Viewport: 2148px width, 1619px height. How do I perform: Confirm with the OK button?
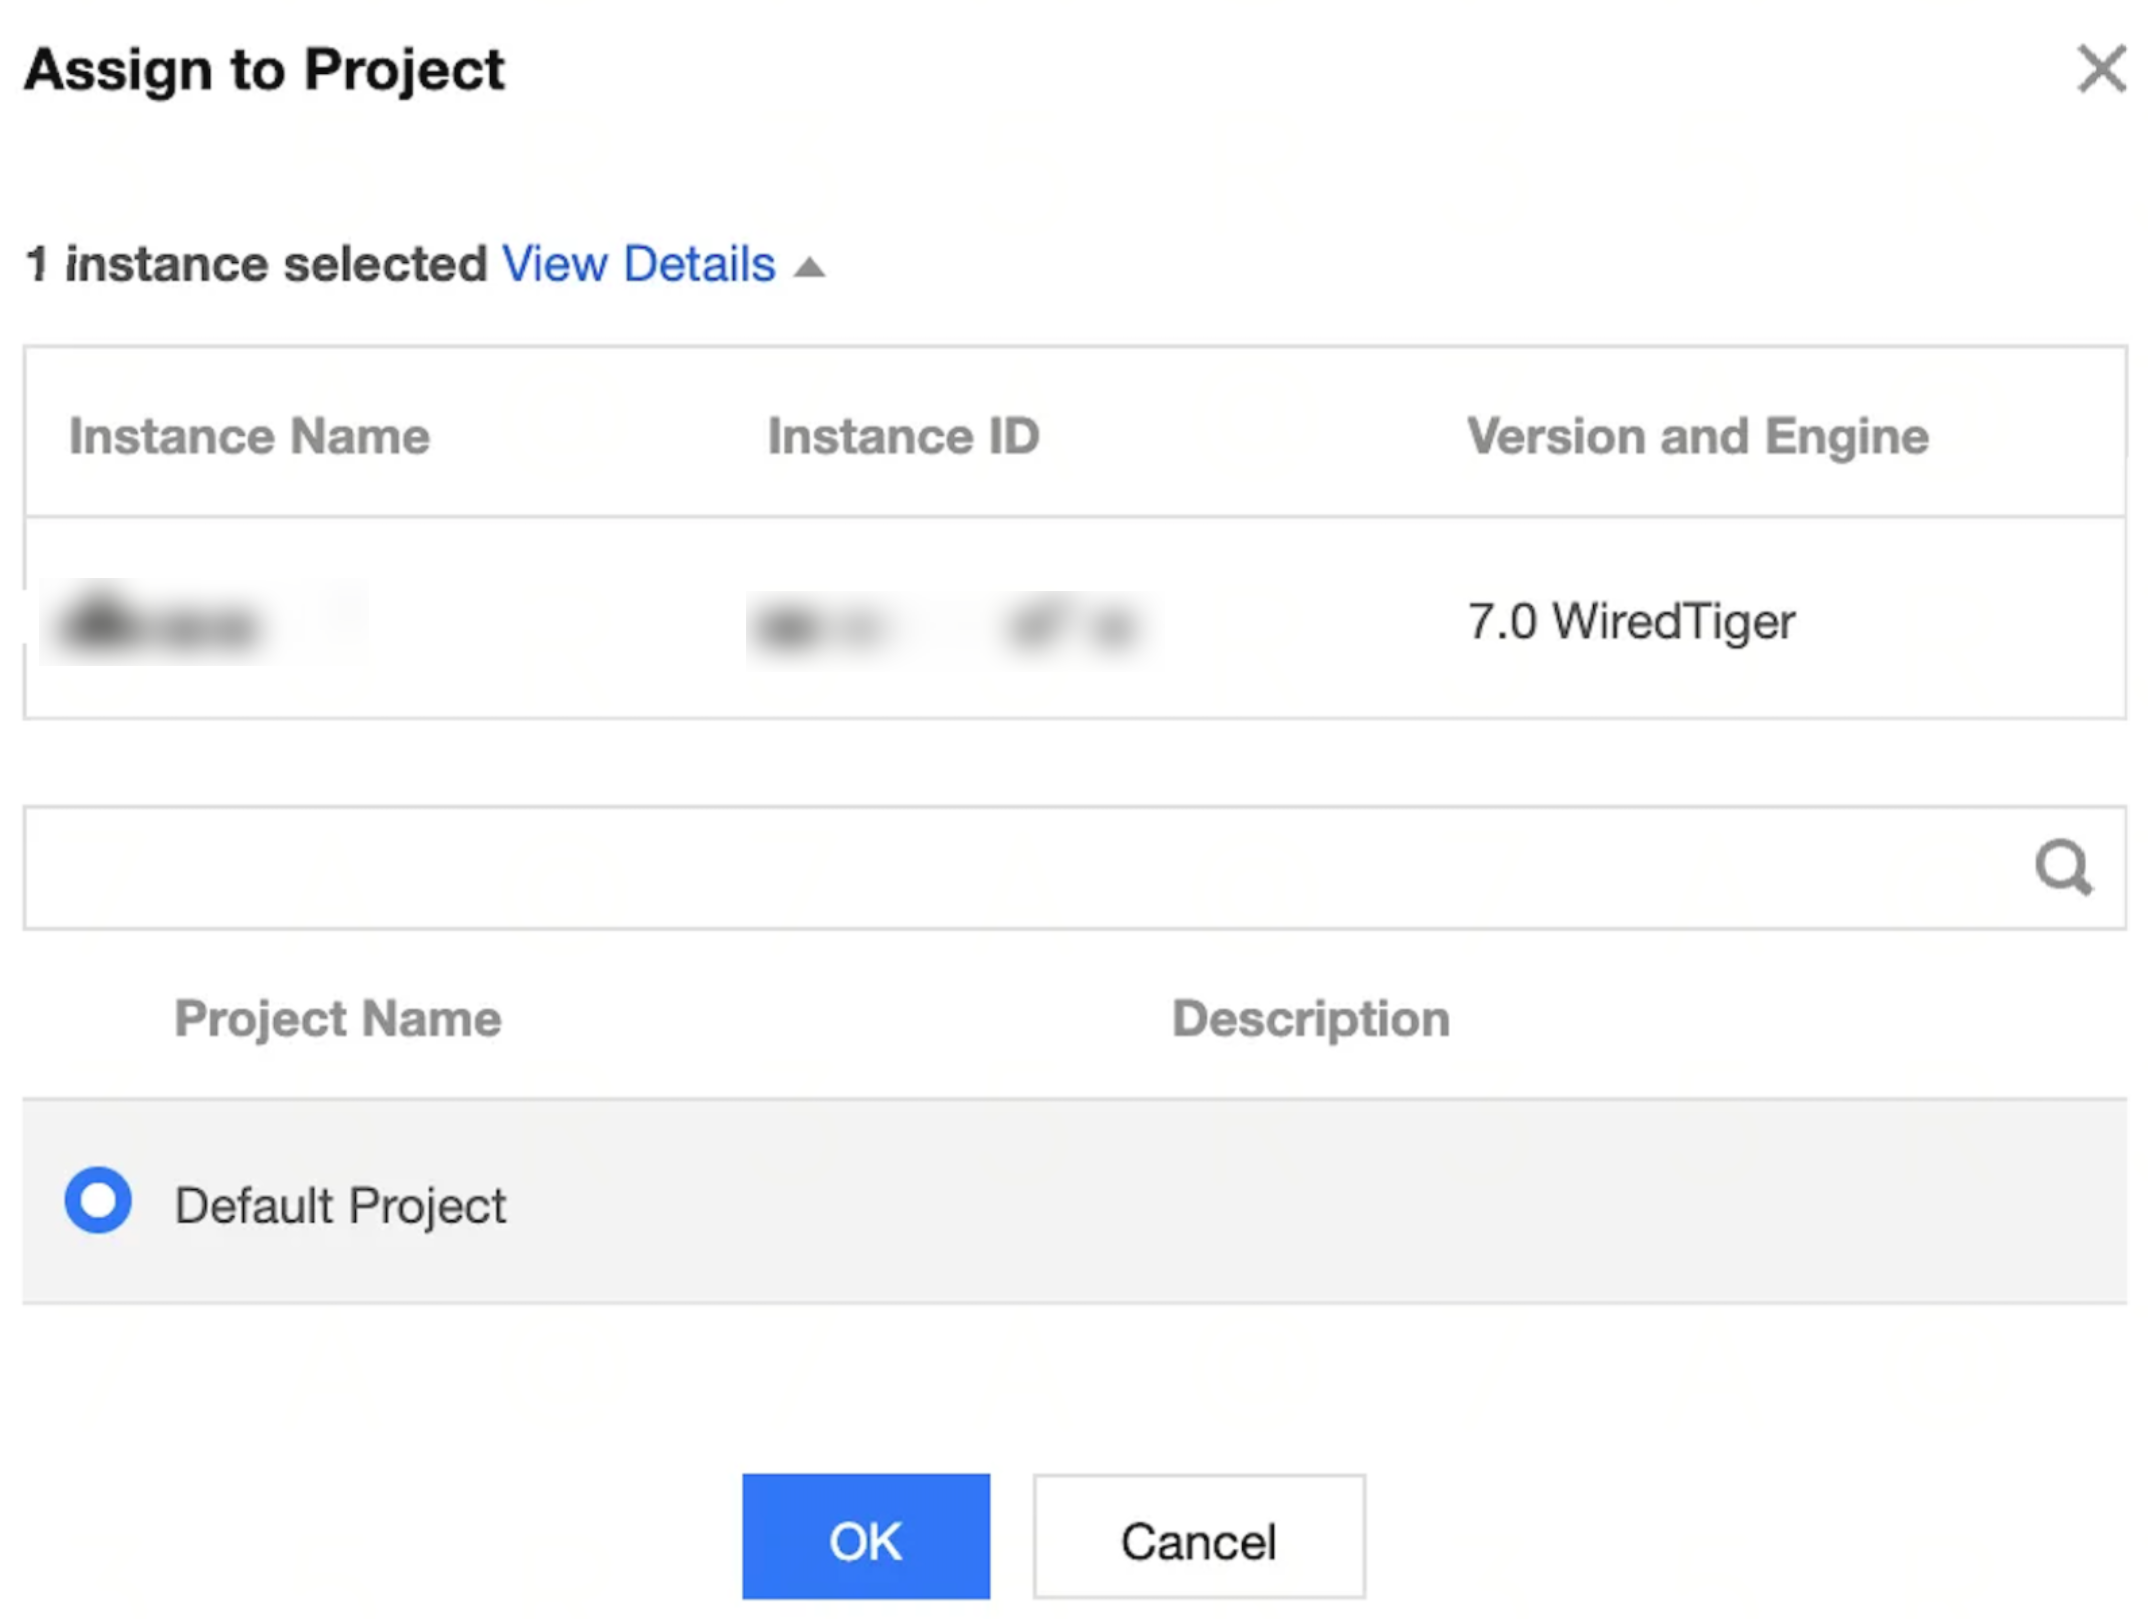(865, 1537)
